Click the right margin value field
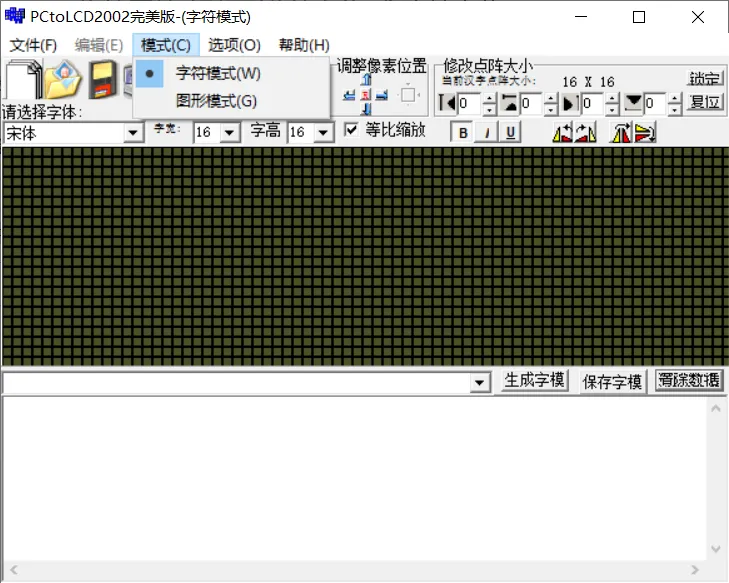729x583 pixels. point(593,103)
